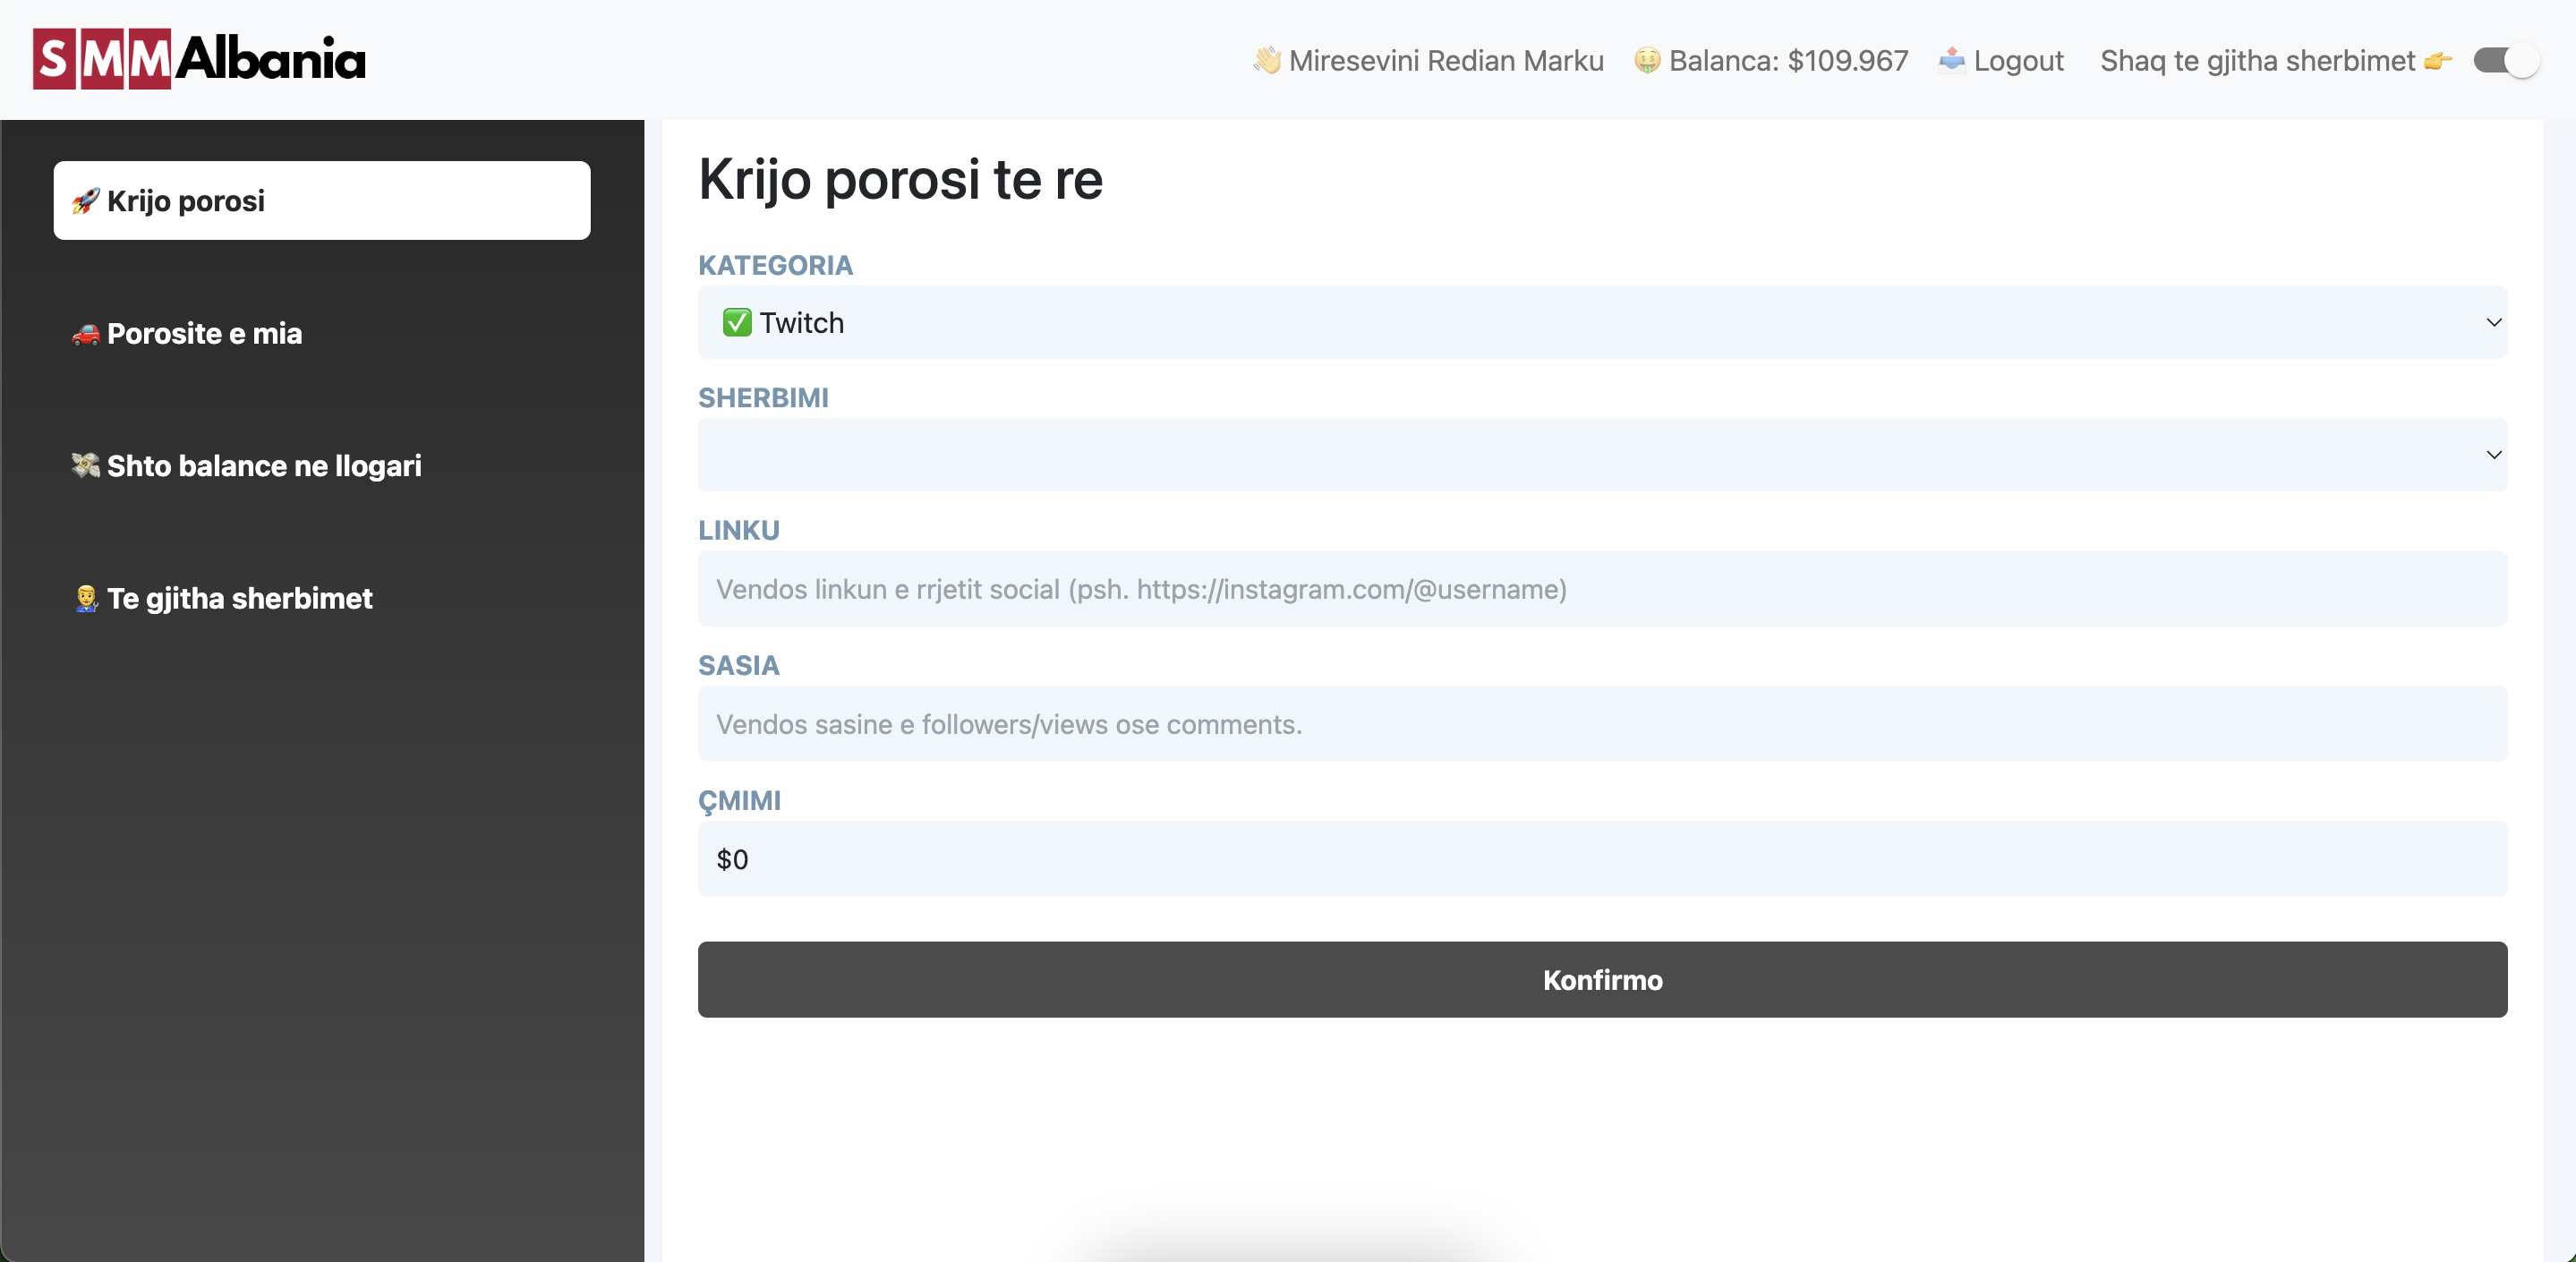Viewport: 2576px width, 1262px height.
Task: Click the chevron arrow in Kategoria field
Action: pyautogui.click(x=2493, y=323)
